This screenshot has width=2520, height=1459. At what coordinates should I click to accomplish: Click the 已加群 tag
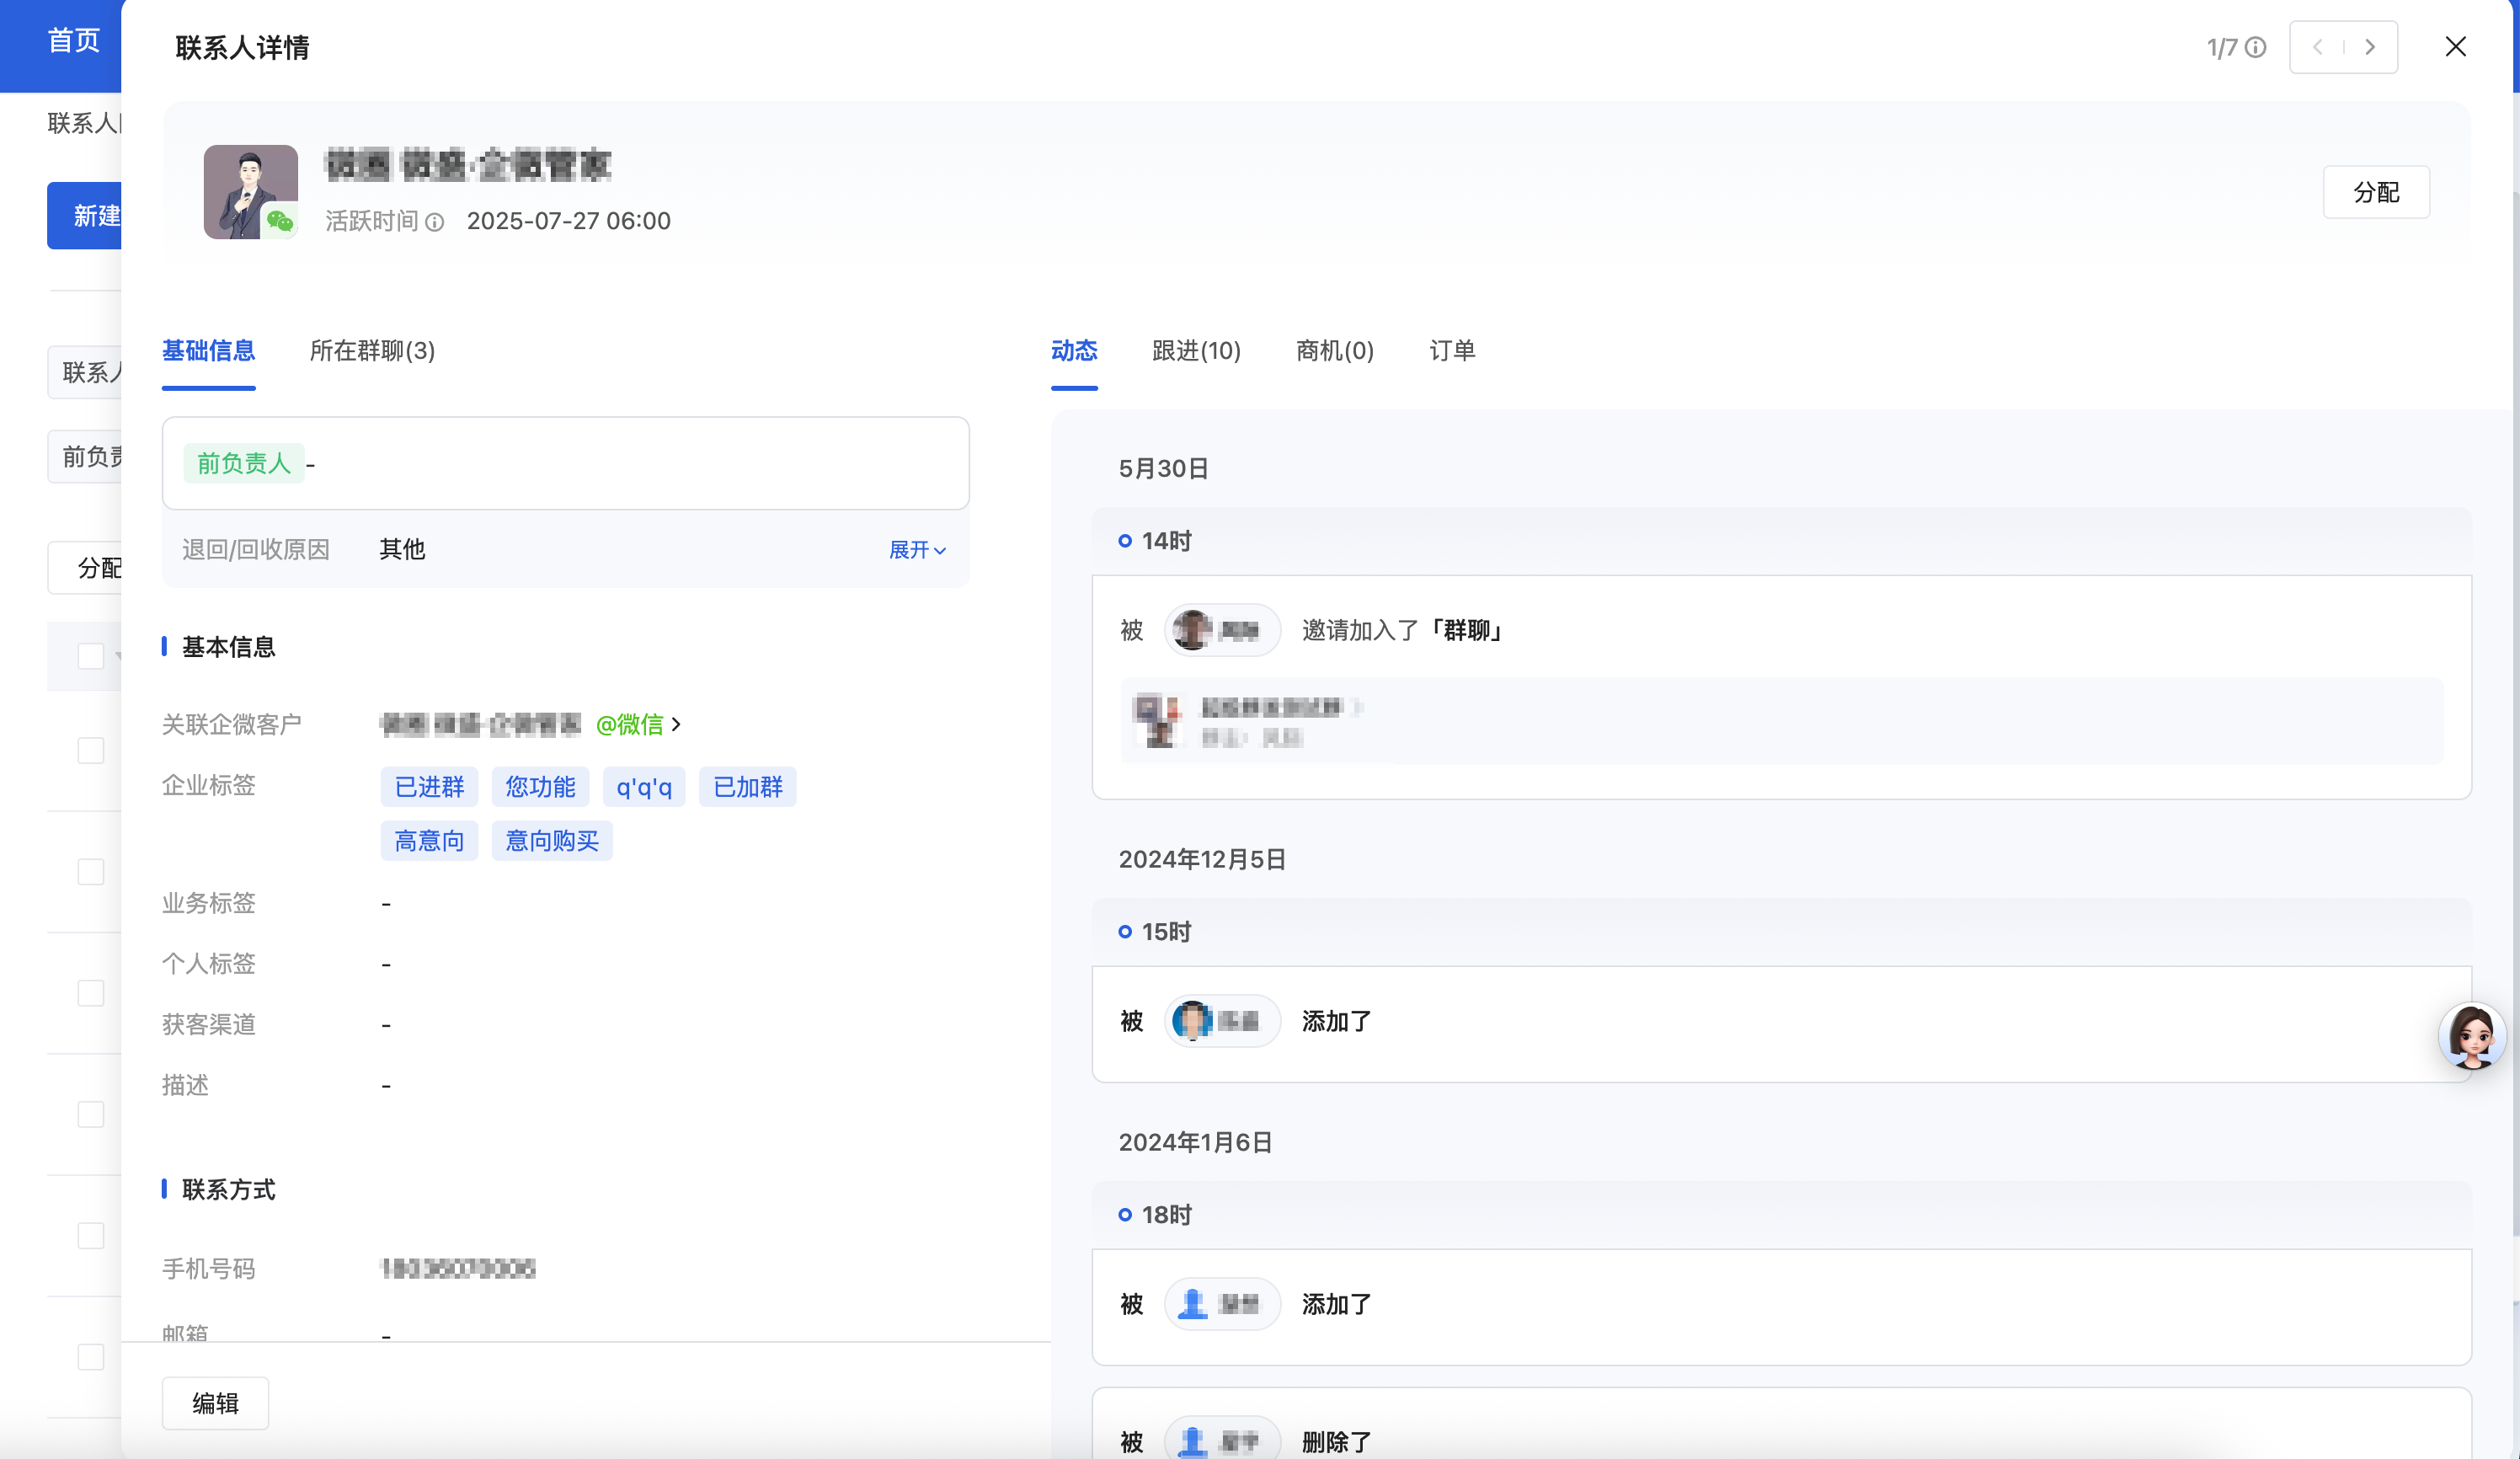coord(748,787)
